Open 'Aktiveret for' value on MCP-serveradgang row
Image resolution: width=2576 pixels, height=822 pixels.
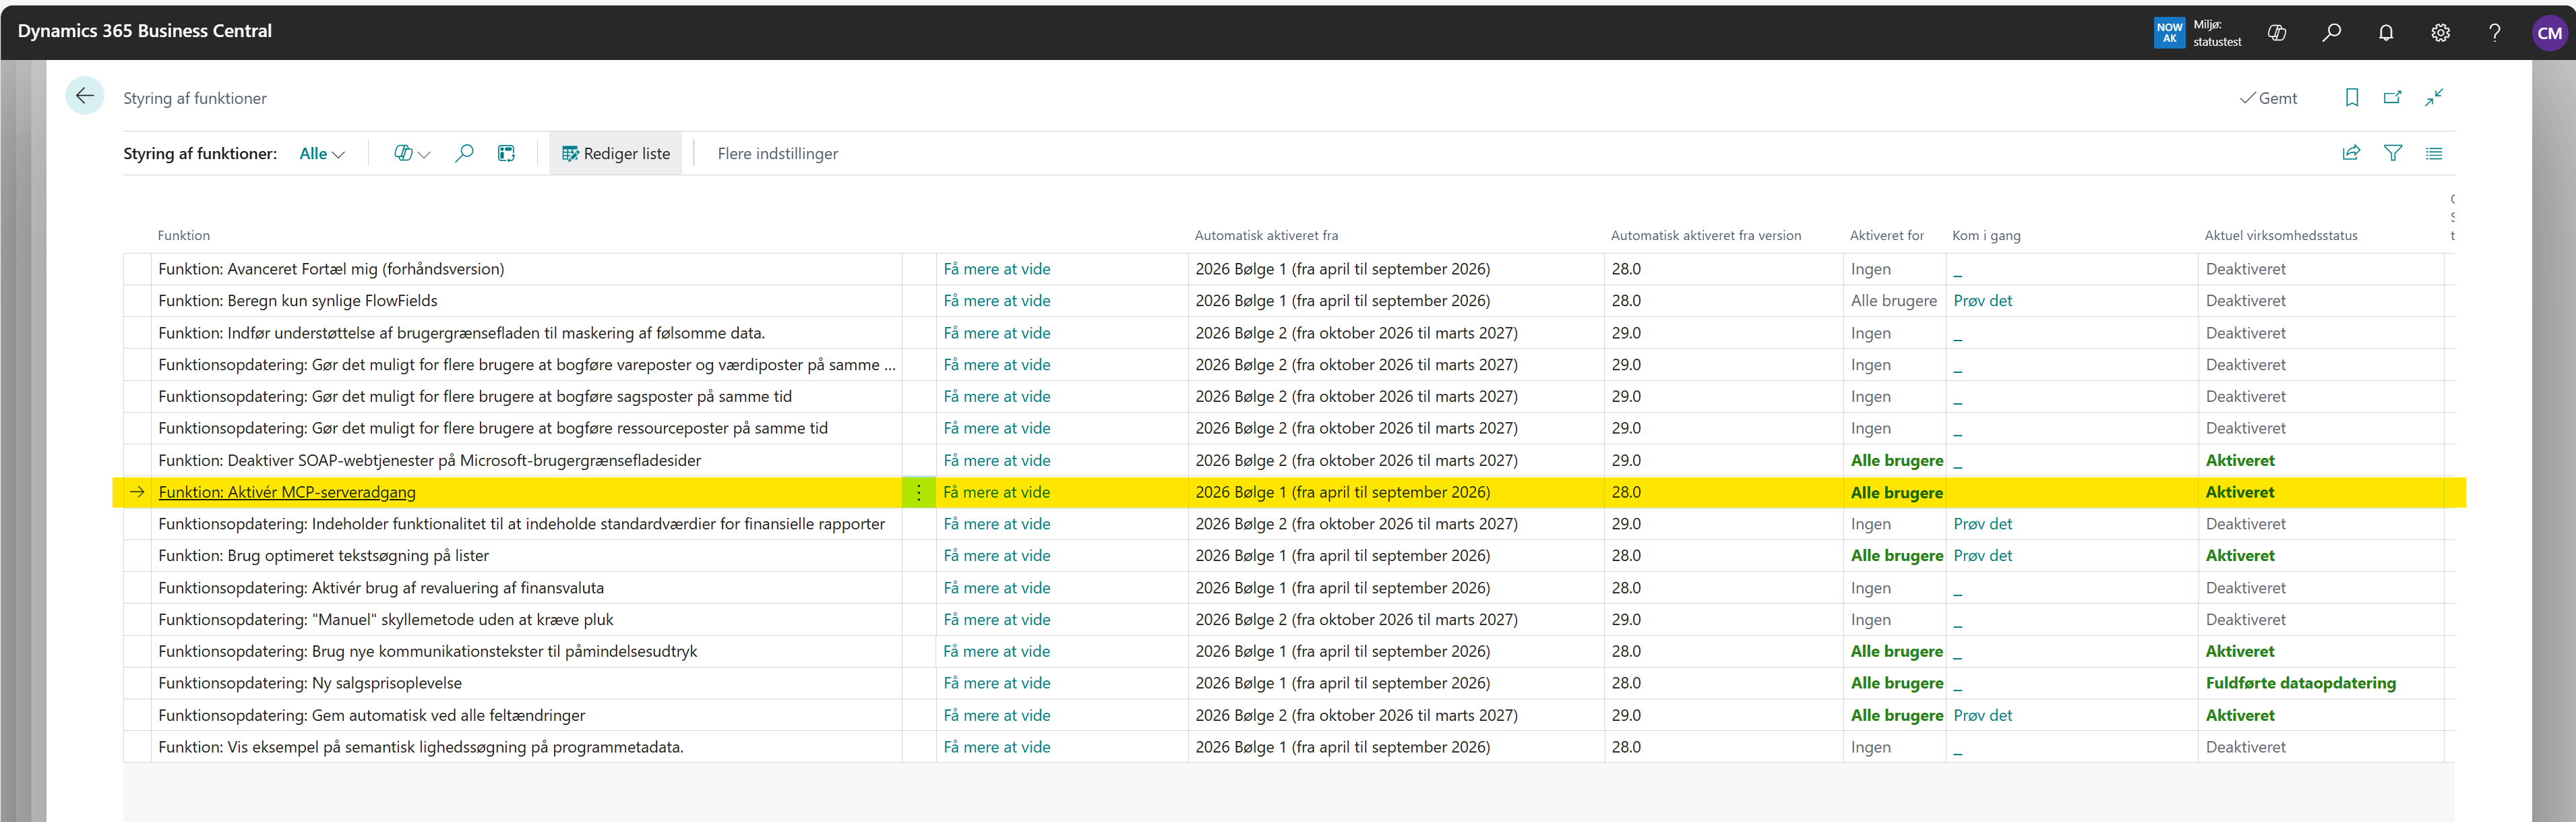pos(1896,492)
